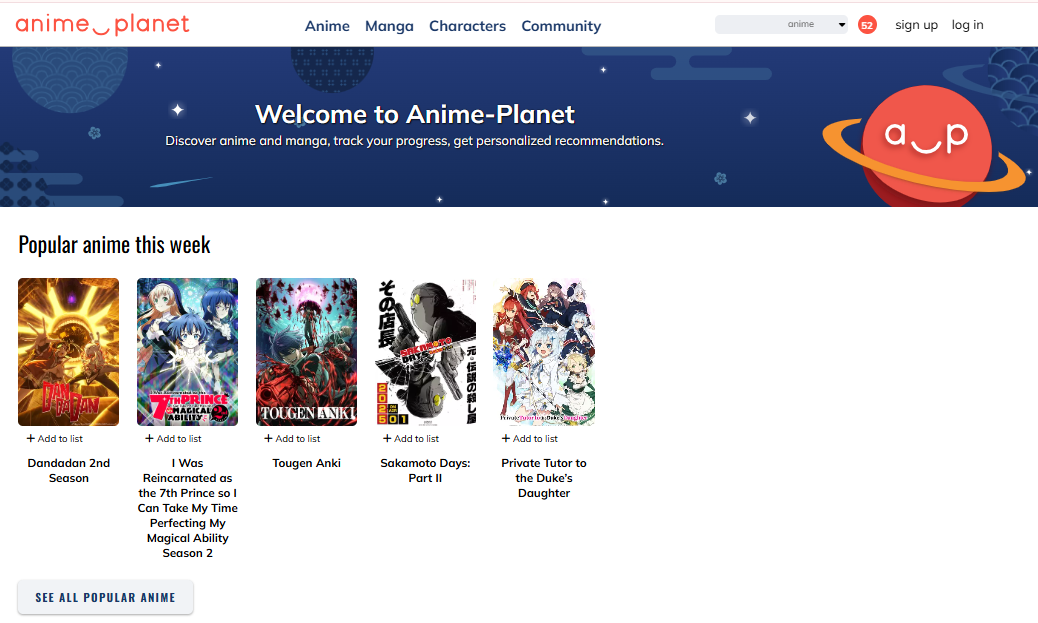
Task: Open the 7th Prince Season 2 poster
Action: 187,352
